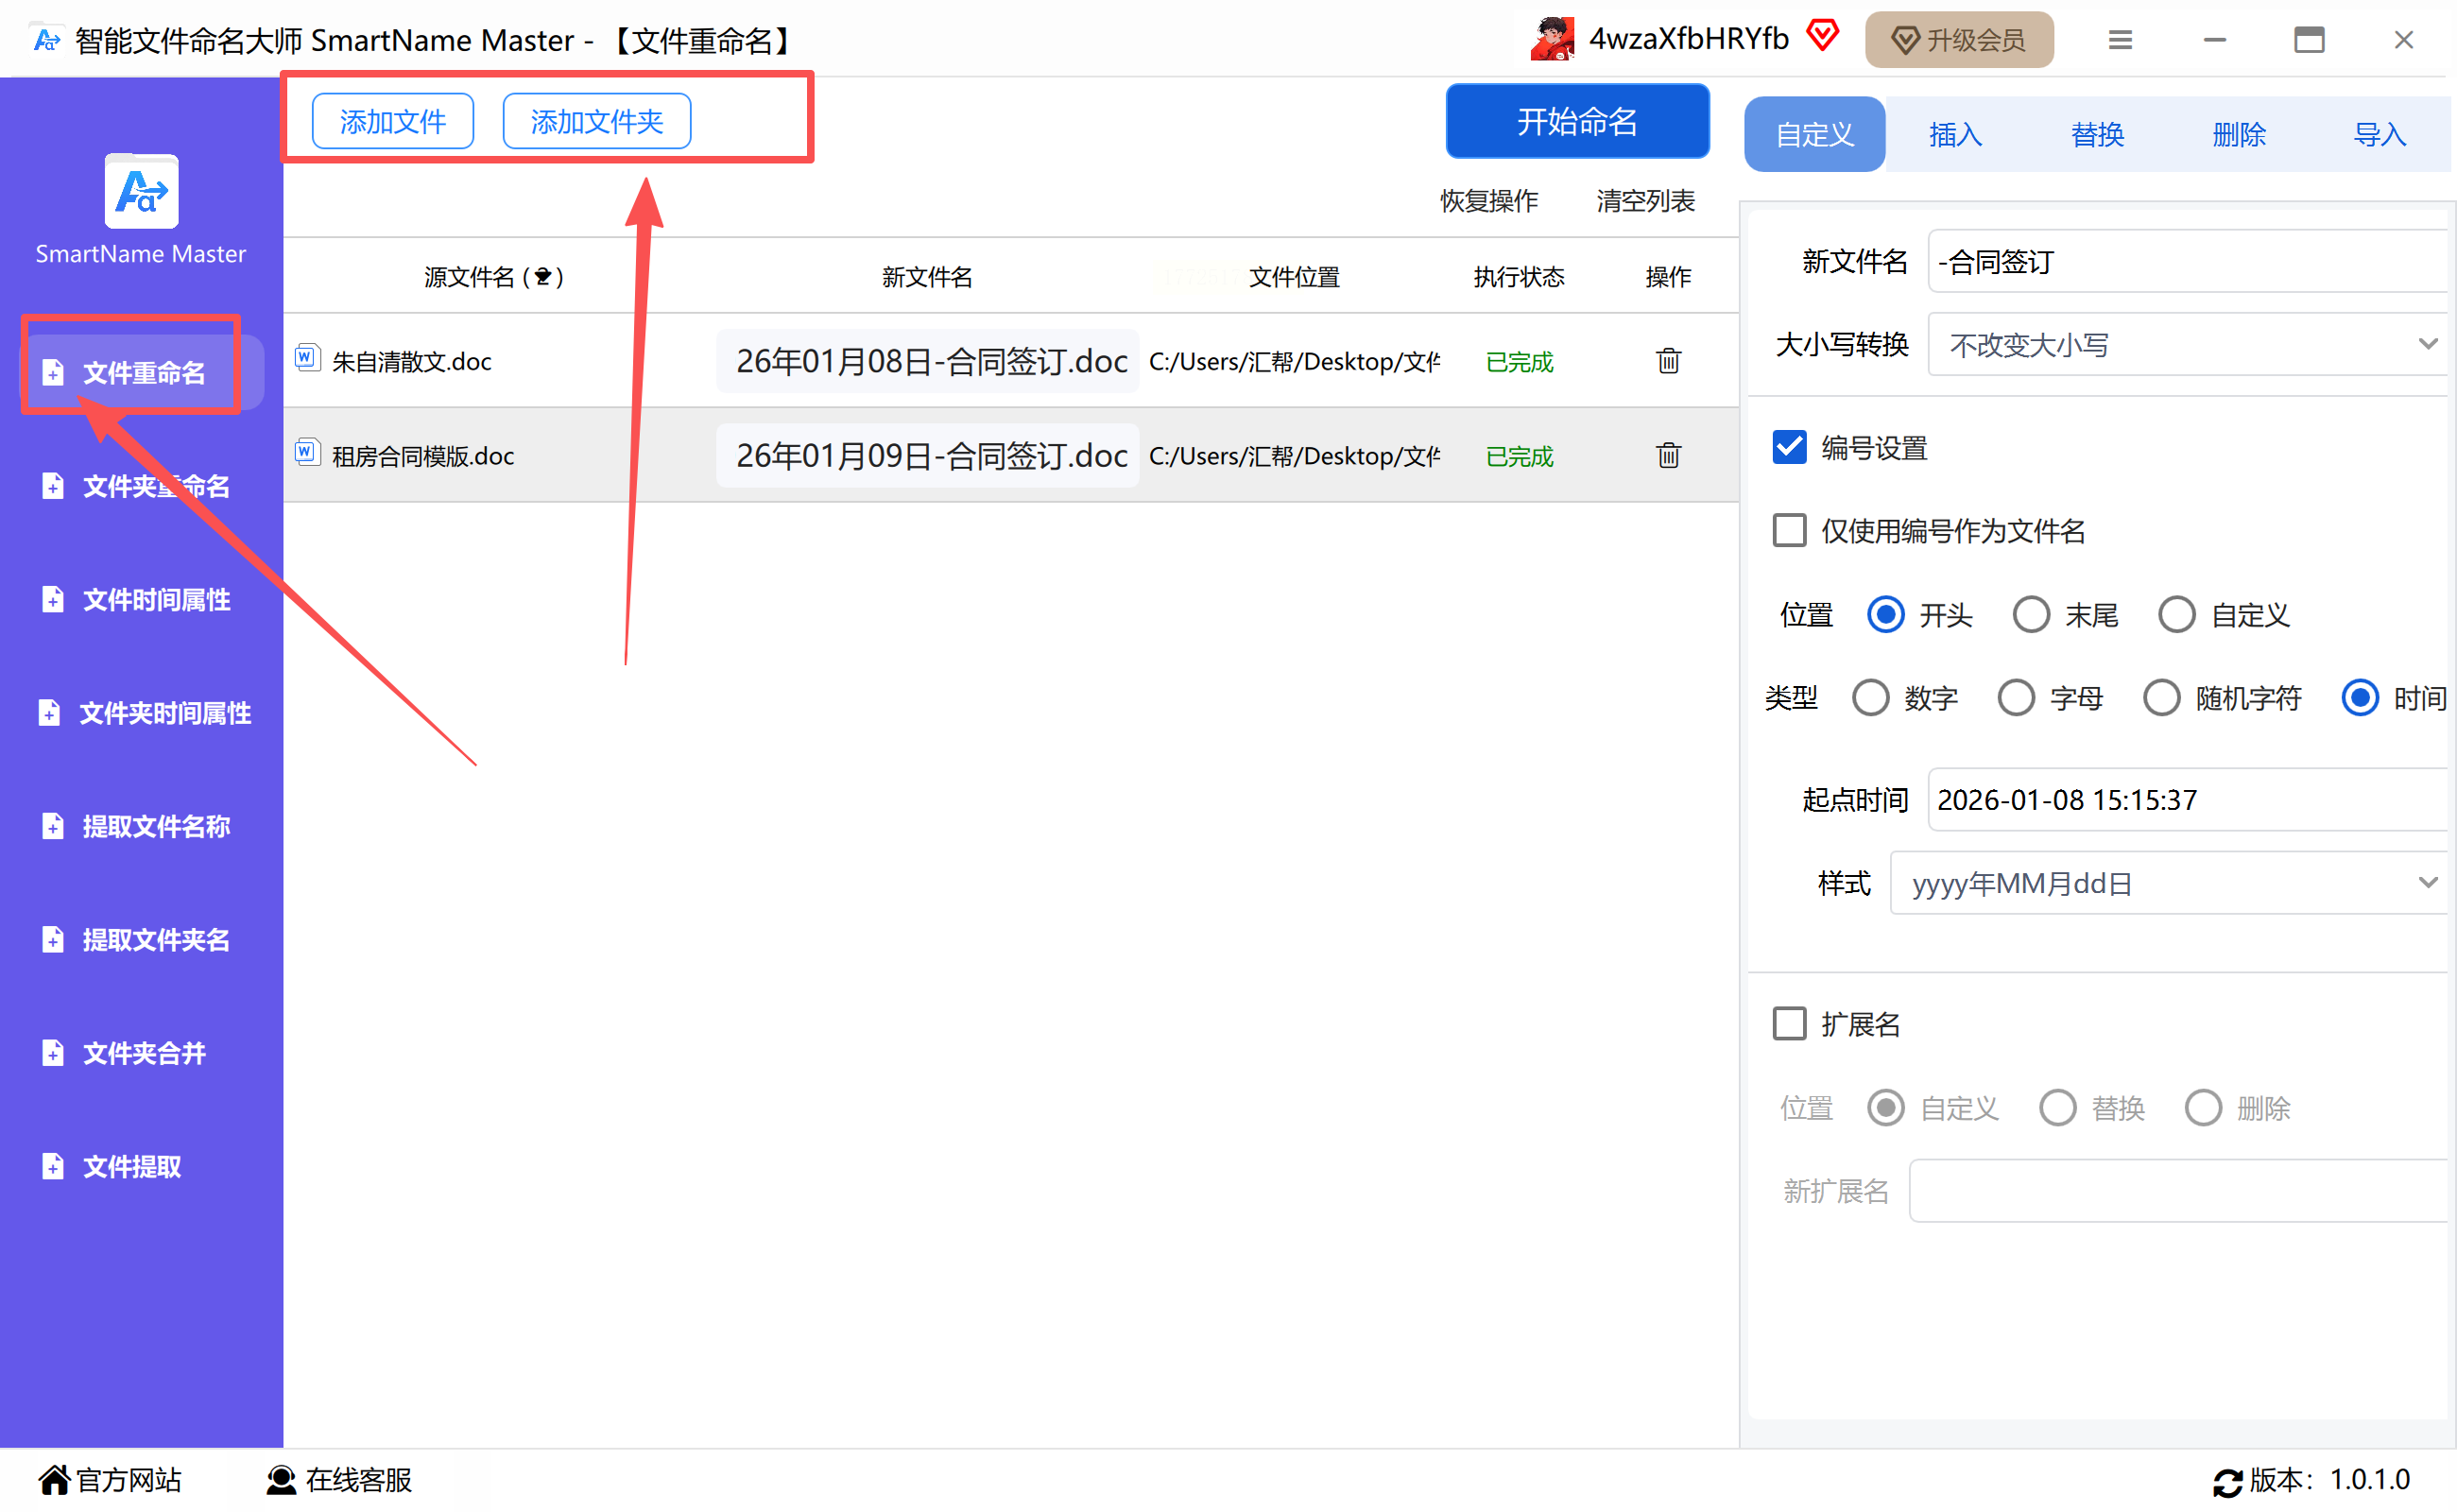The width and height of the screenshot is (2457, 1512).
Task: Open the 样式 date format dropdown
Action: coord(2168,883)
